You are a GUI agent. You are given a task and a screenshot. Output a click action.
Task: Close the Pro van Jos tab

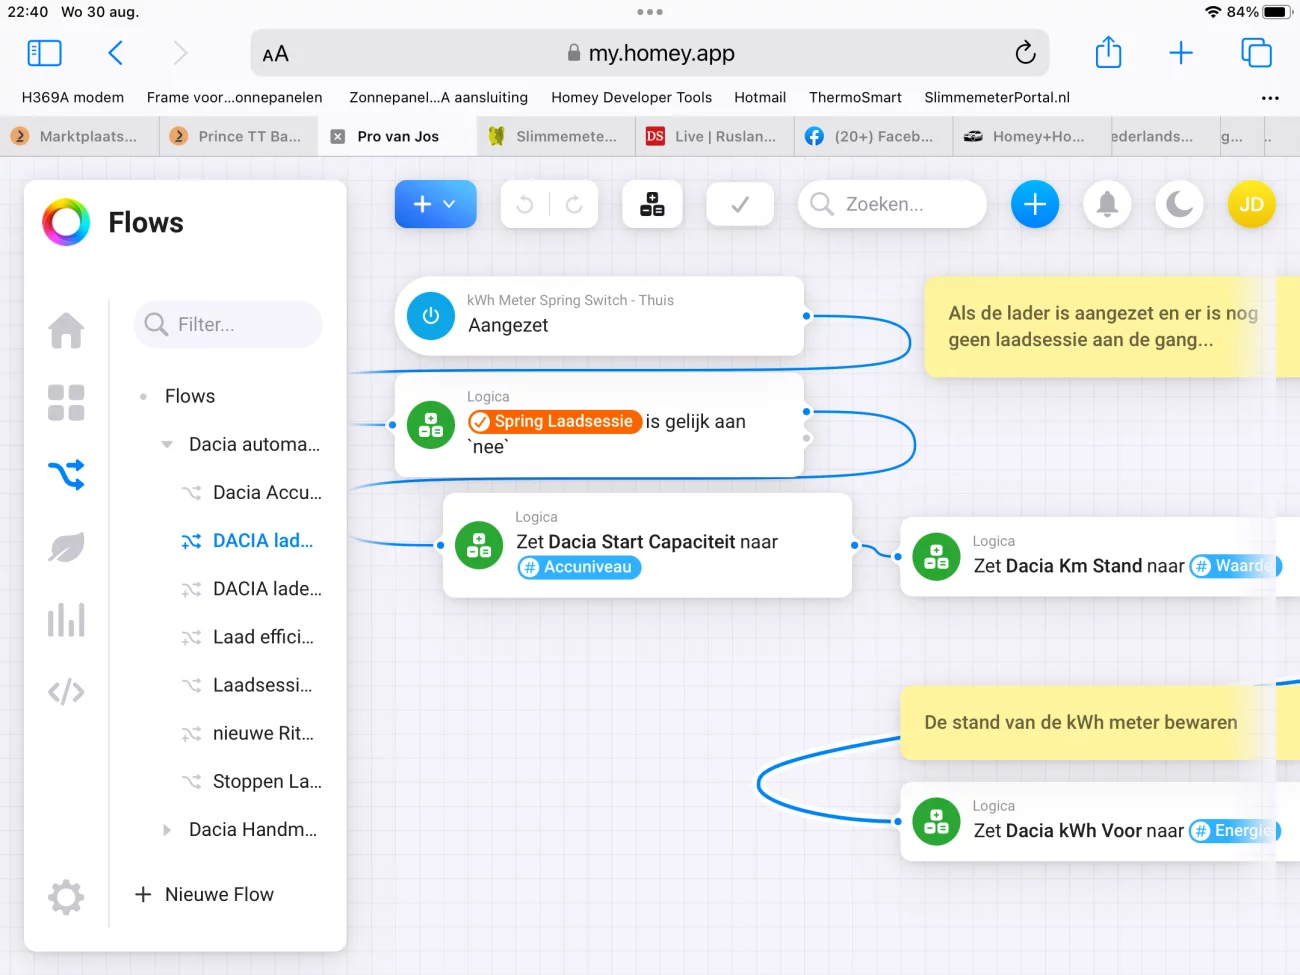point(338,136)
